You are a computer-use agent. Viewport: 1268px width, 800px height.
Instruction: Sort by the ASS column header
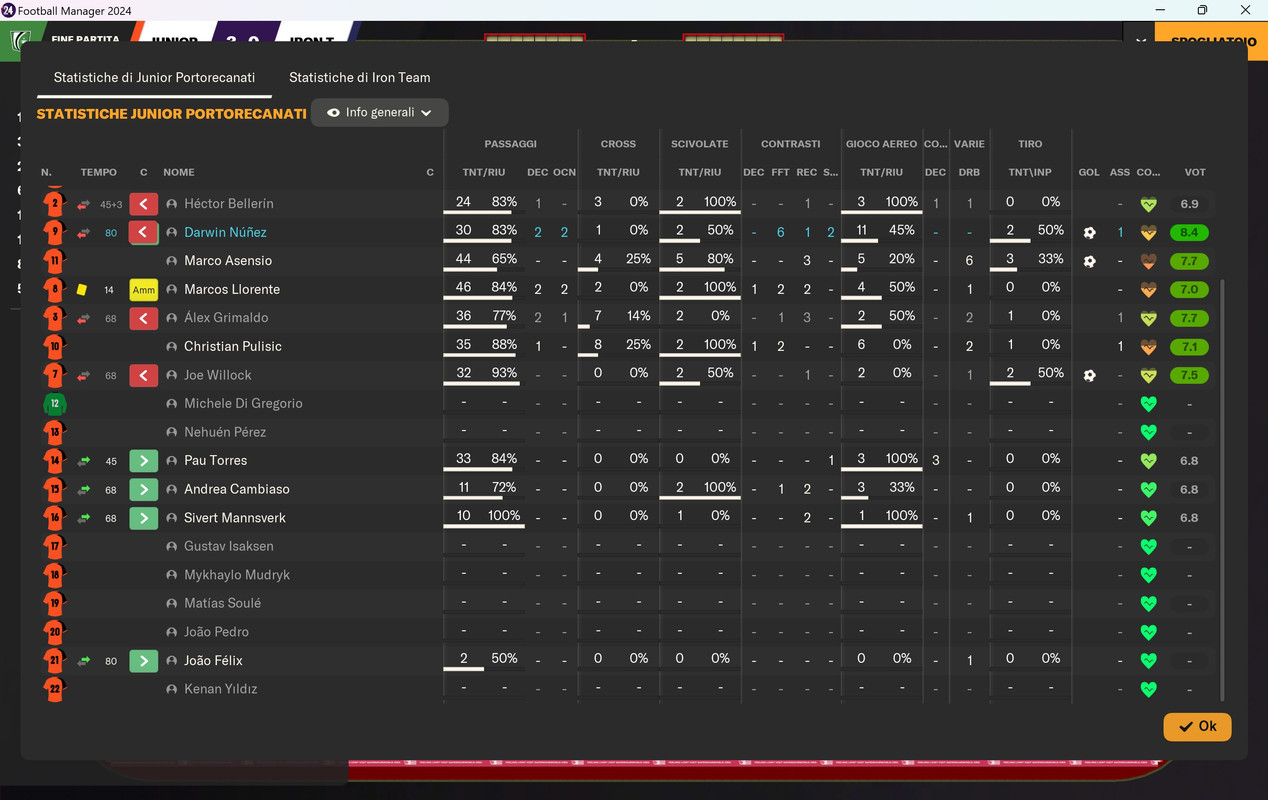(1120, 172)
